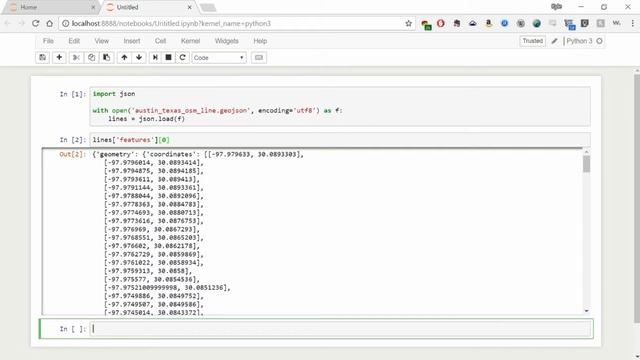Close the Untitled browser tab

(189, 7)
